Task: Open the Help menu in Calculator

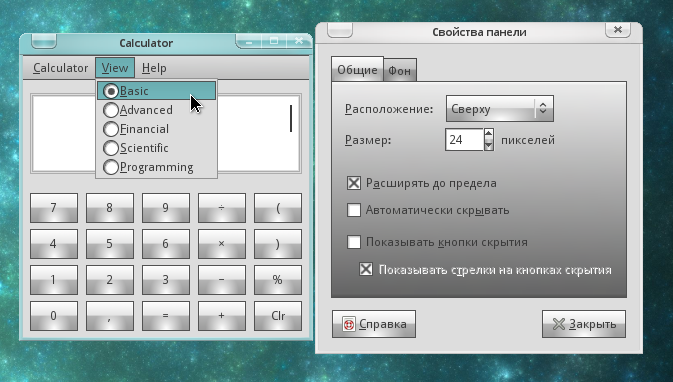Action: tap(154, 68)
